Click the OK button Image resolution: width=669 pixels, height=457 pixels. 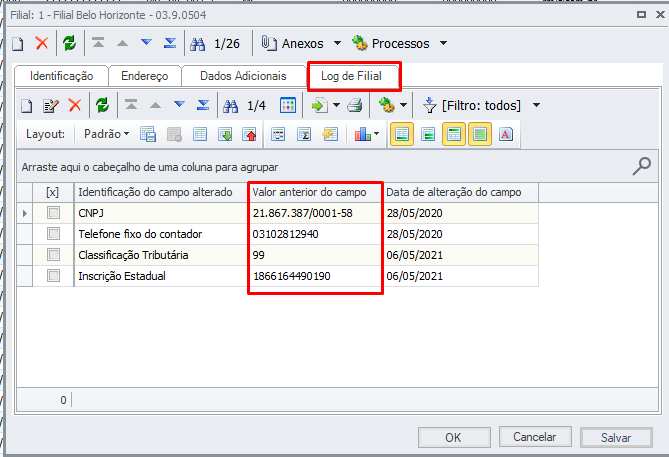[454, 437]
